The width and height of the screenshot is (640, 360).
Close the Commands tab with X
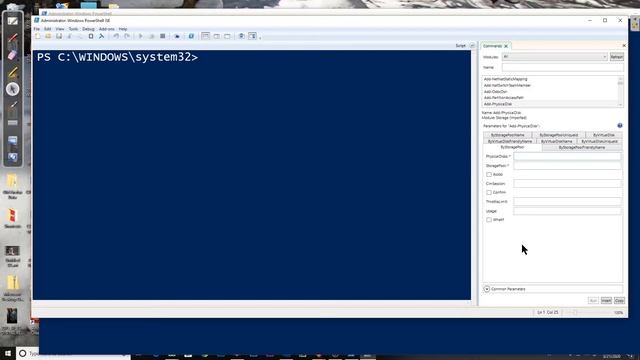[x=506, y=46]
